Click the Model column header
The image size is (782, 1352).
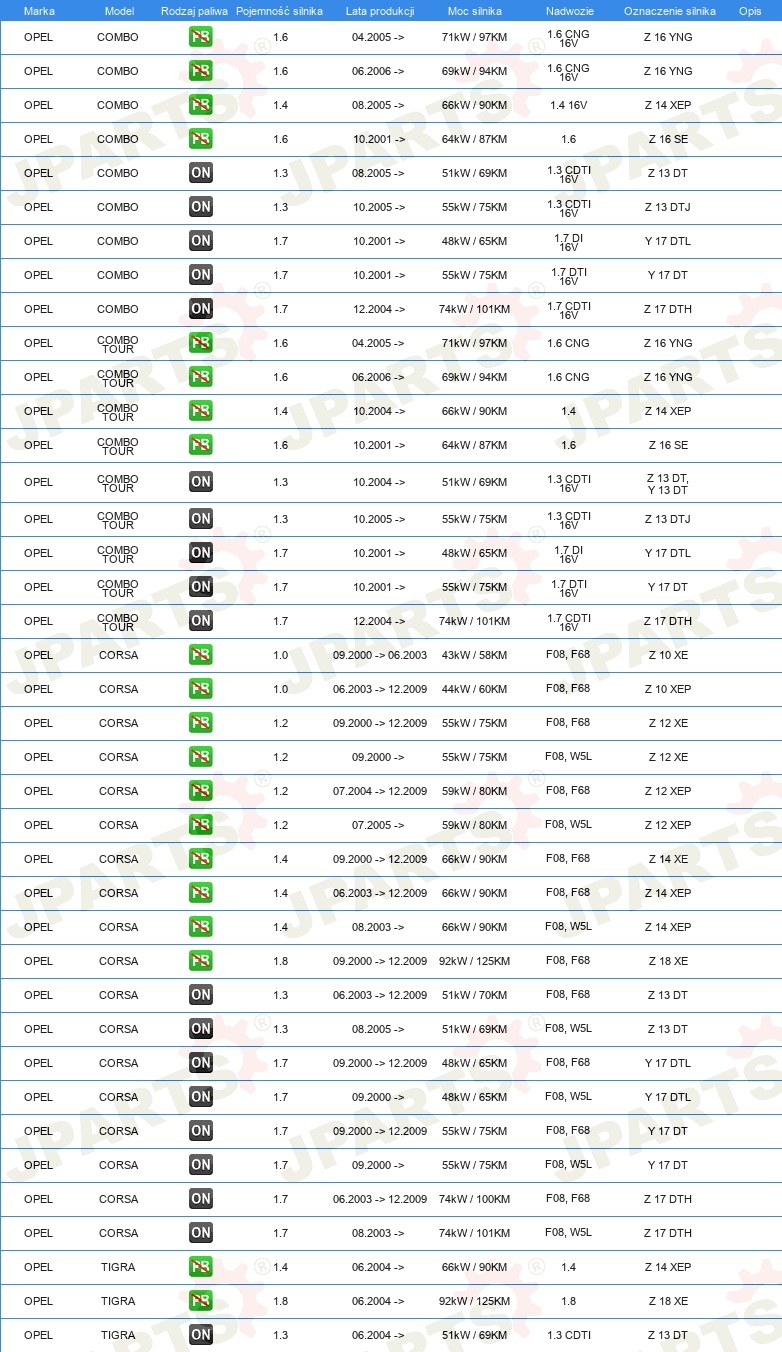coord(119,11)
